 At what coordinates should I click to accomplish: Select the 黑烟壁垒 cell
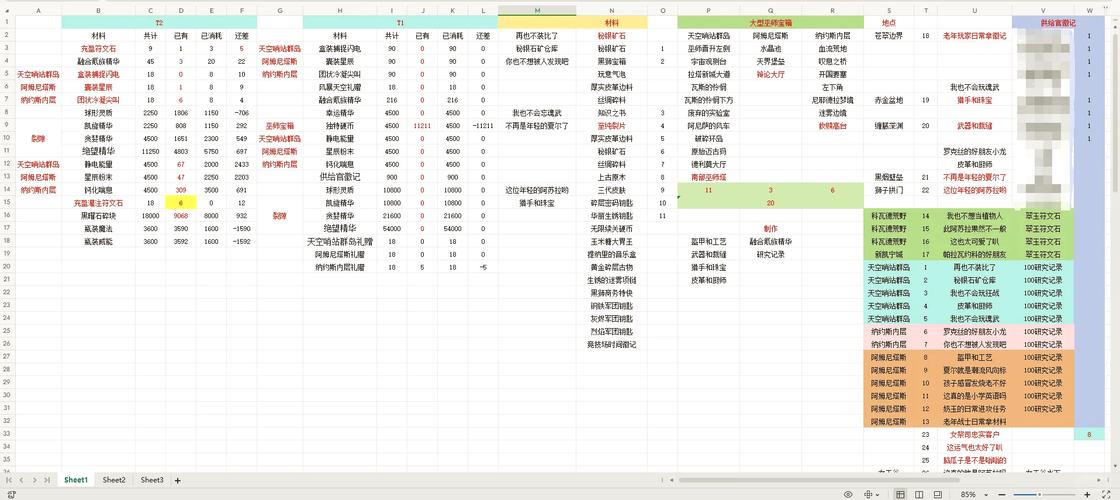tap(889, 177)
